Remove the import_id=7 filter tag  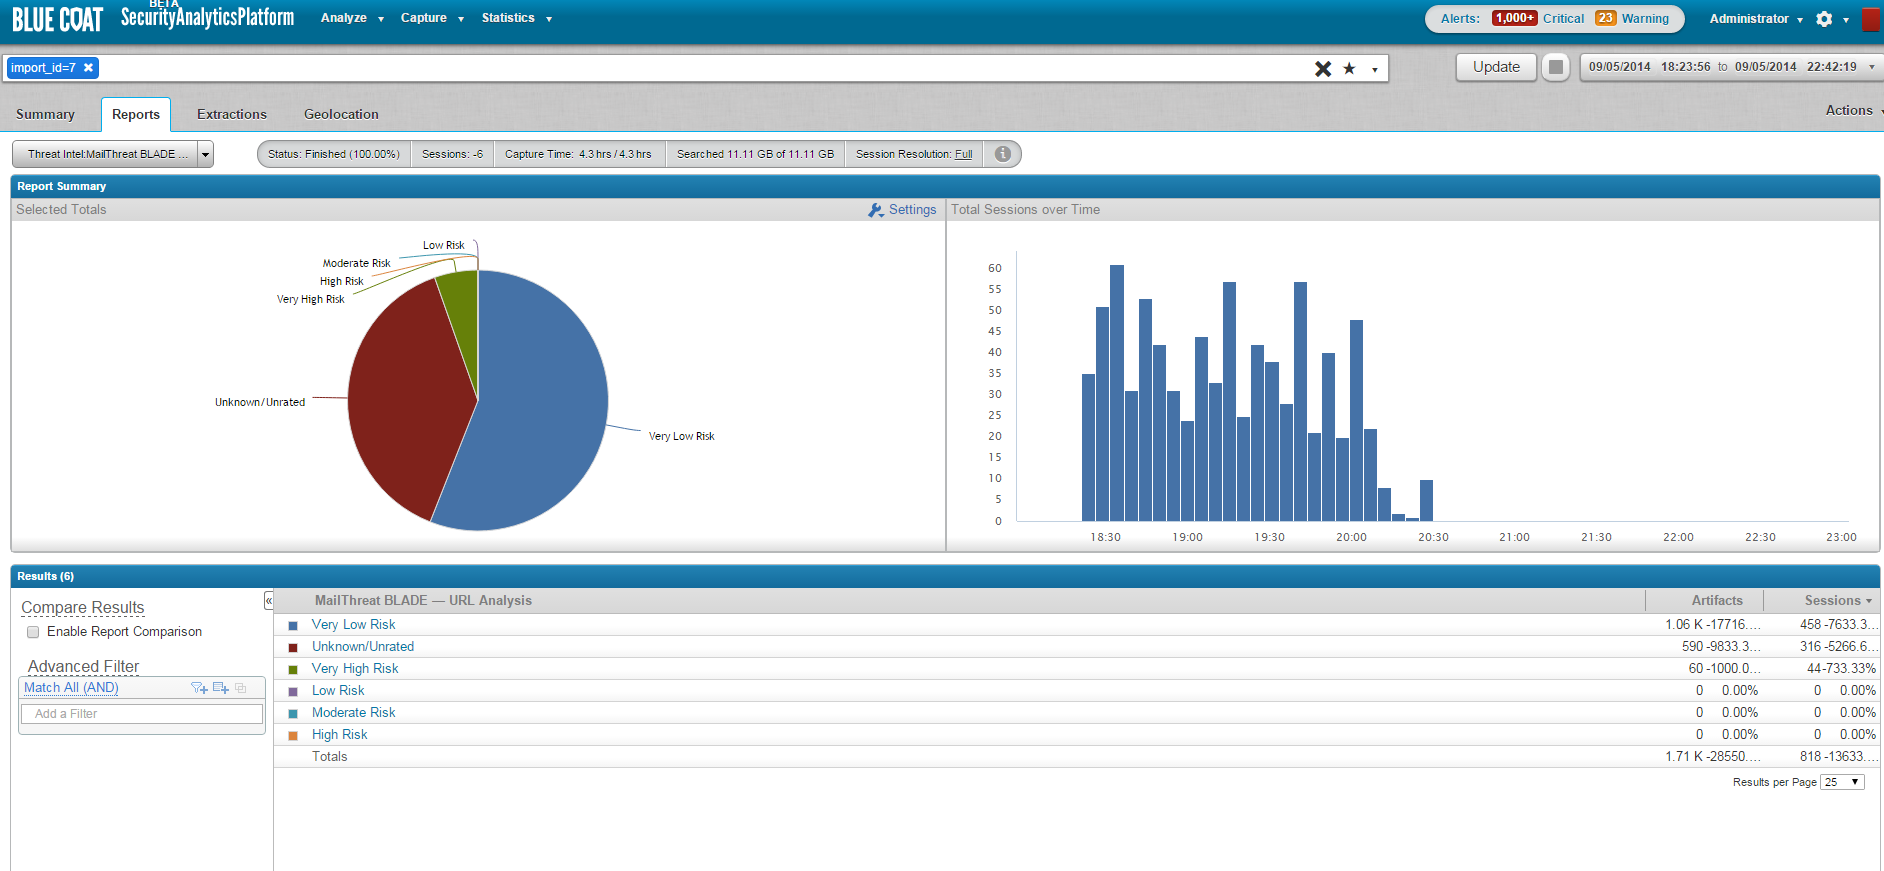tap(88, 68)
